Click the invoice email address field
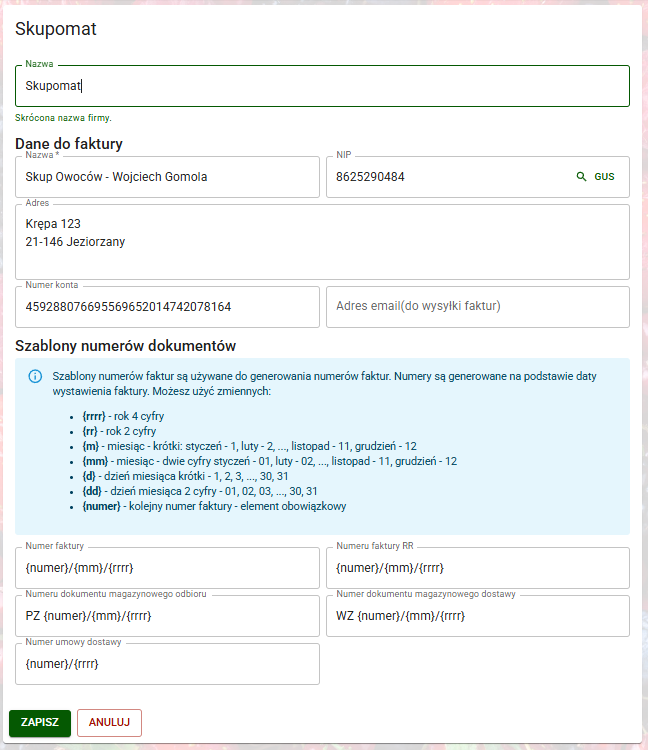Screen dimensions: 648x750 click(x=478, y=307)
